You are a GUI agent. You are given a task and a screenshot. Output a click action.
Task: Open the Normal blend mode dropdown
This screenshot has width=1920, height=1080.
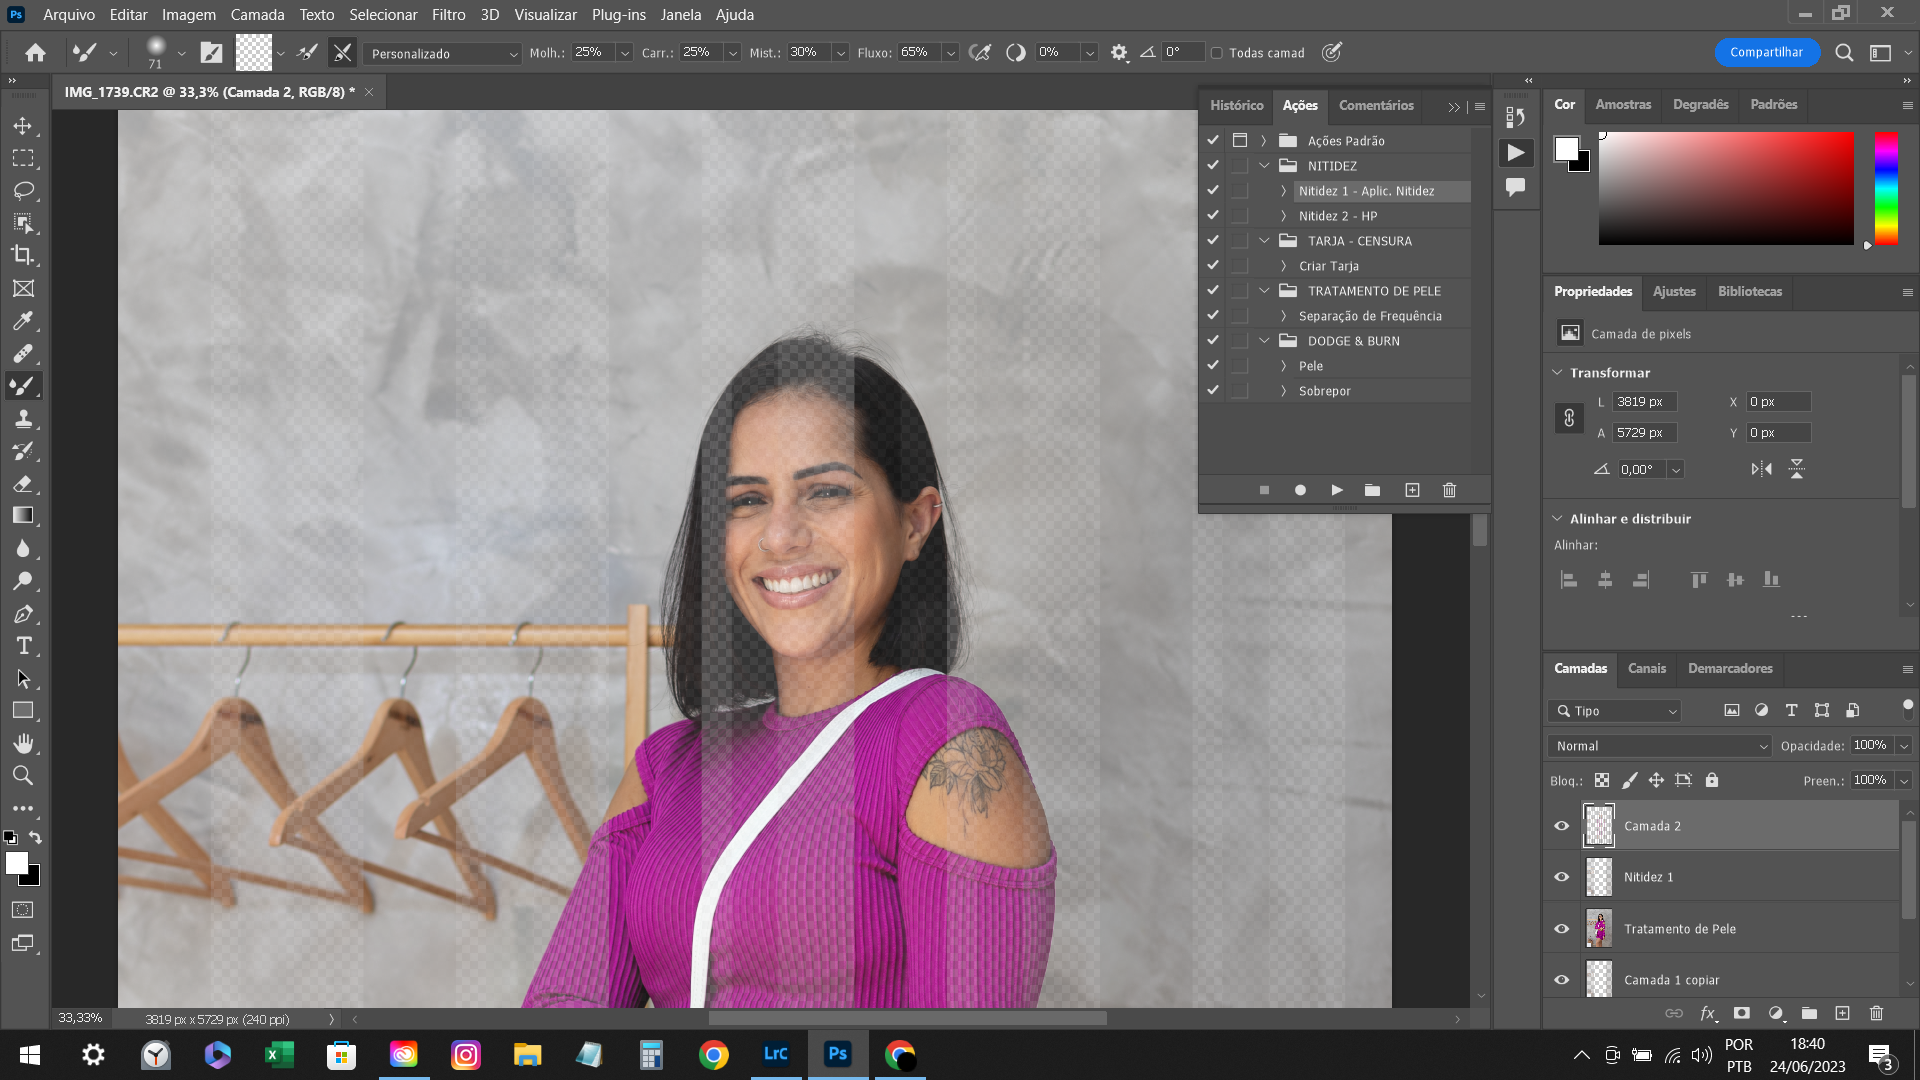pos(1658,746)
